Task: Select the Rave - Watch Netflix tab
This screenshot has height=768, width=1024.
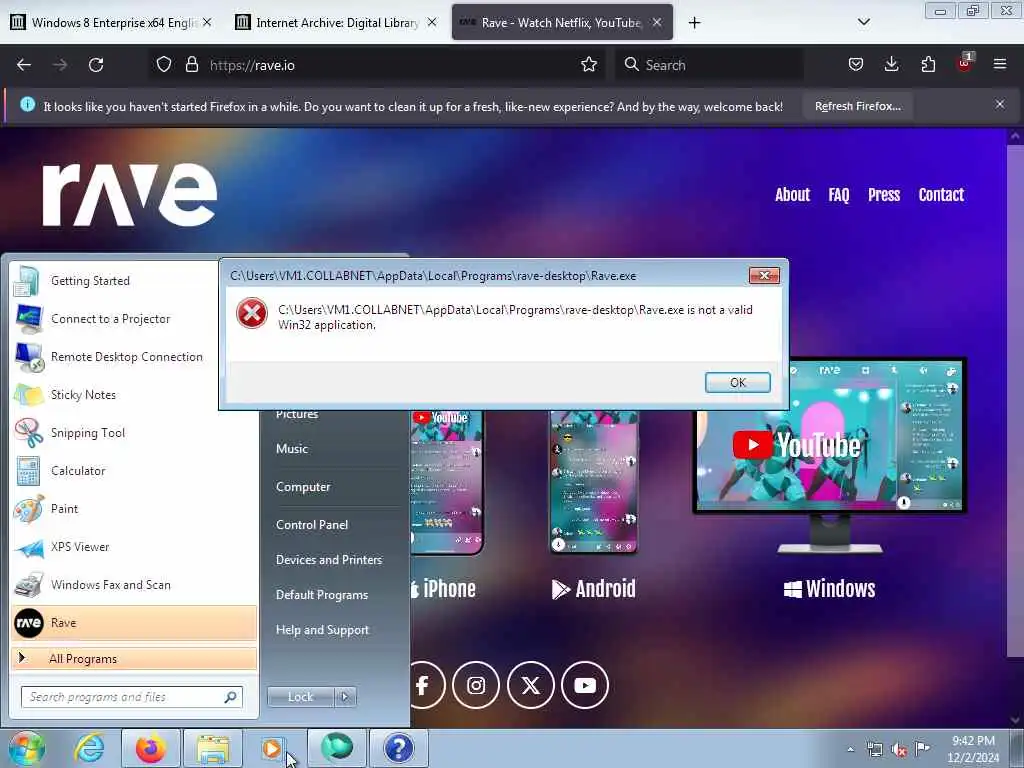Action: [x=562, y=22]
